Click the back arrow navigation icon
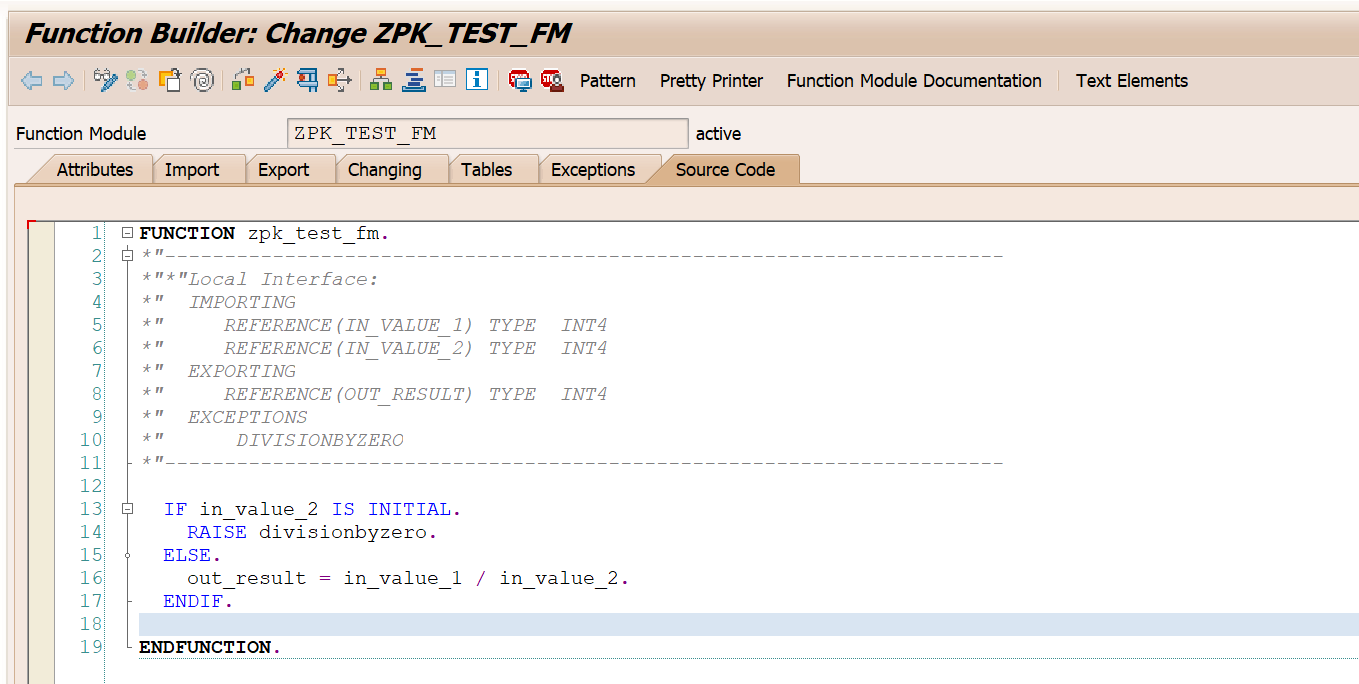This screenshot has height=684, width=1359. 31,81
